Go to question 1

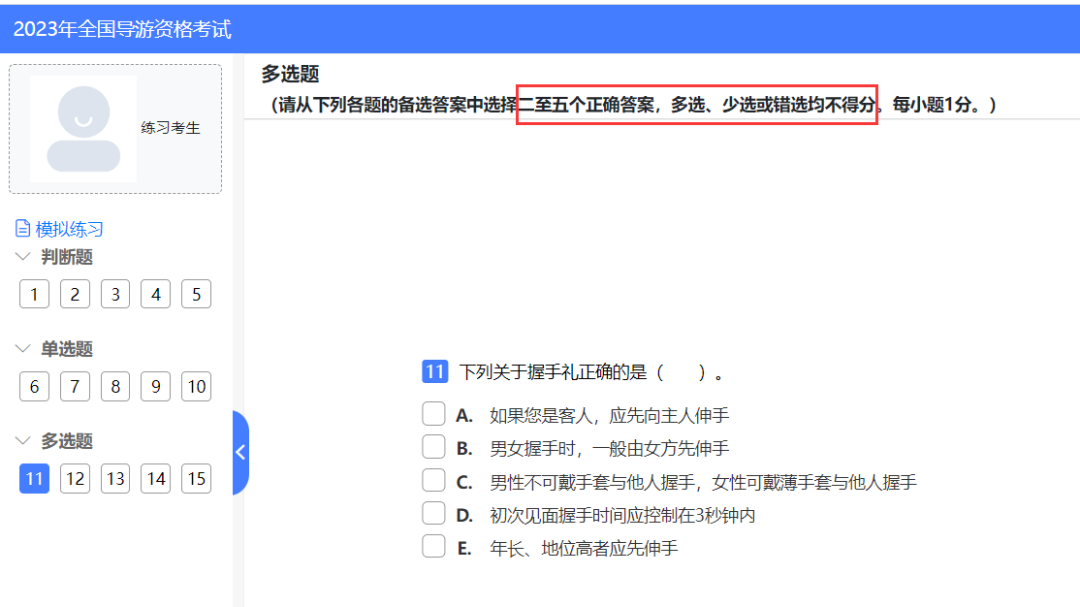point(34,294)
